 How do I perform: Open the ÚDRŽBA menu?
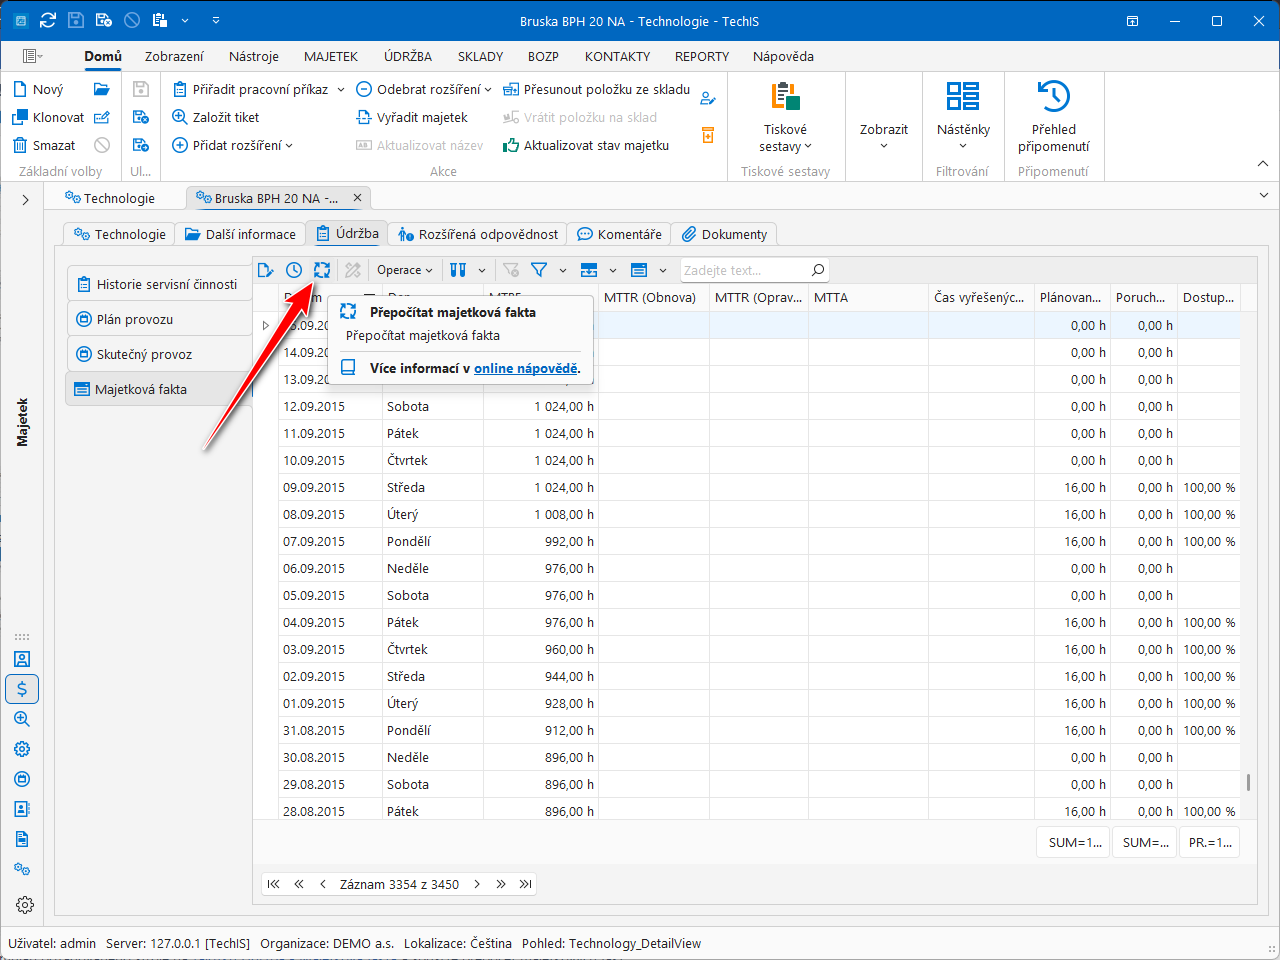(408, 56)
